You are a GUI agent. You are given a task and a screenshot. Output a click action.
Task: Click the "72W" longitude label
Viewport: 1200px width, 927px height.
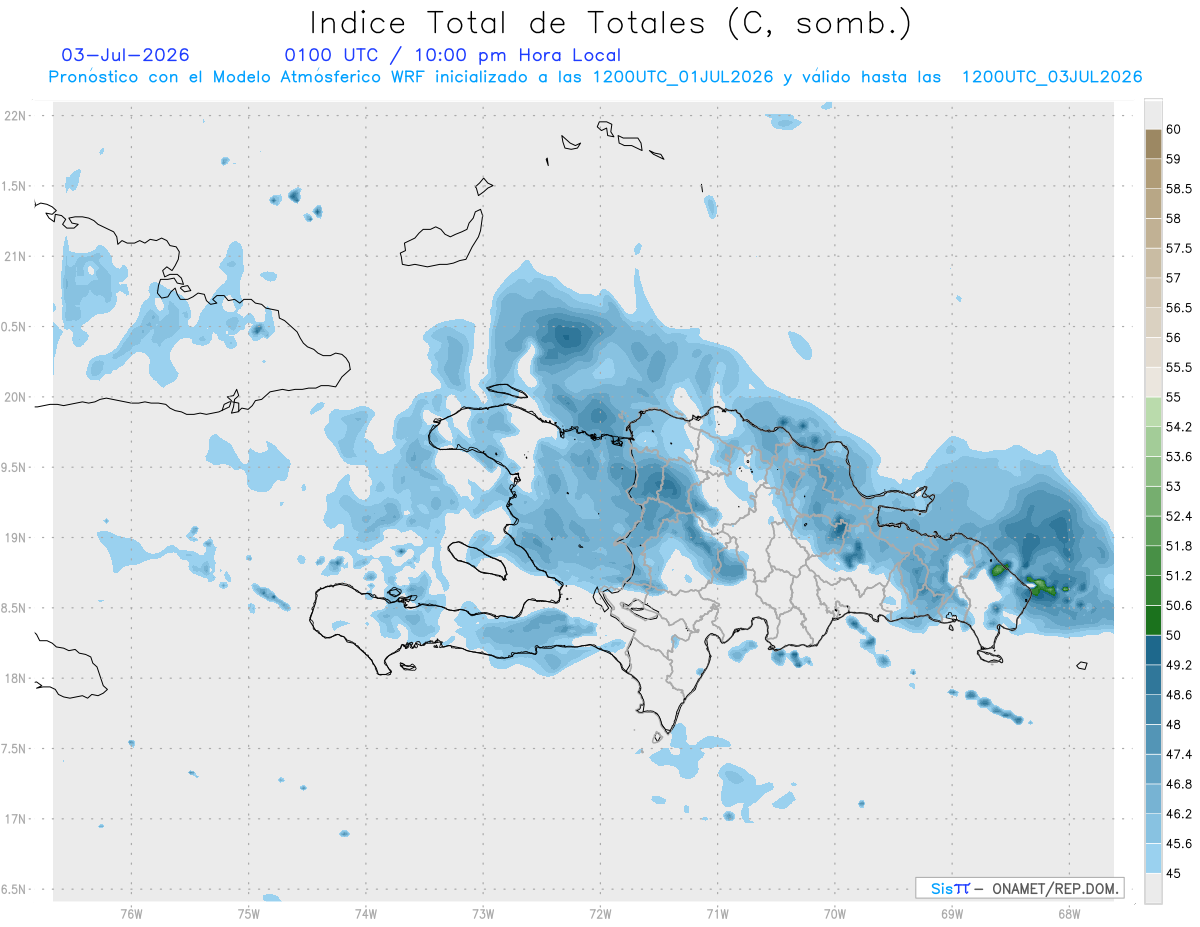pyautogui.click(x=600, y=913)
